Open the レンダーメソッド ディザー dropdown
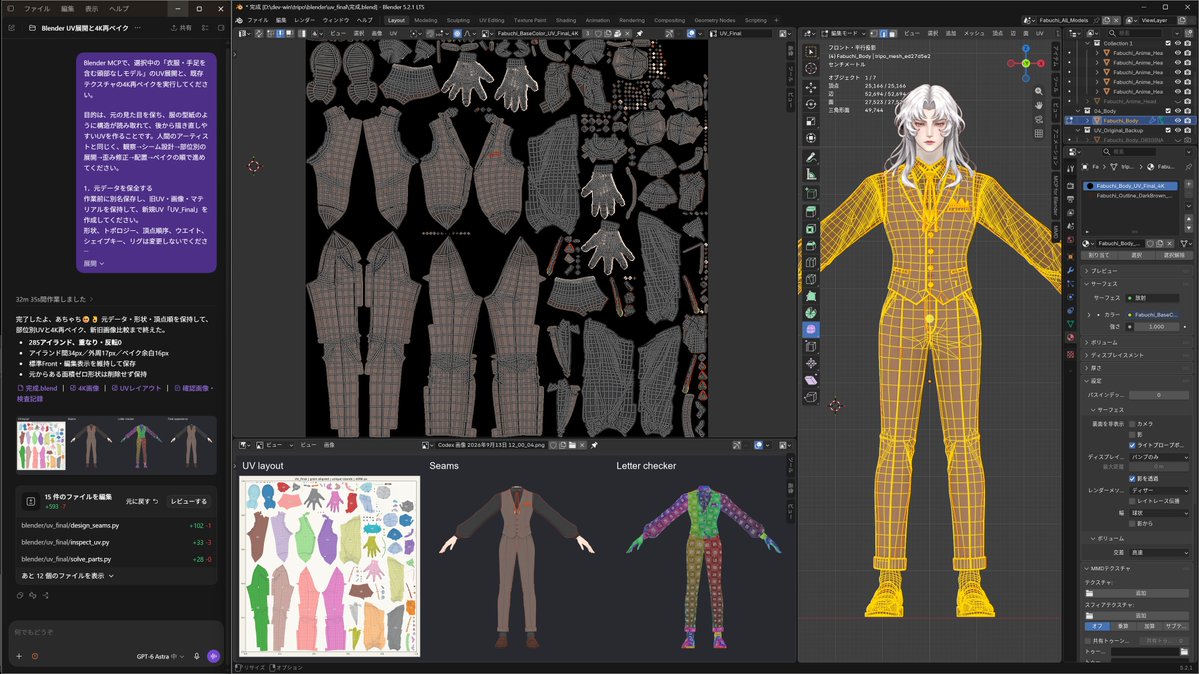This screenshot has height=674, width=1199. pyautogui.click(x=1159, y=490)
